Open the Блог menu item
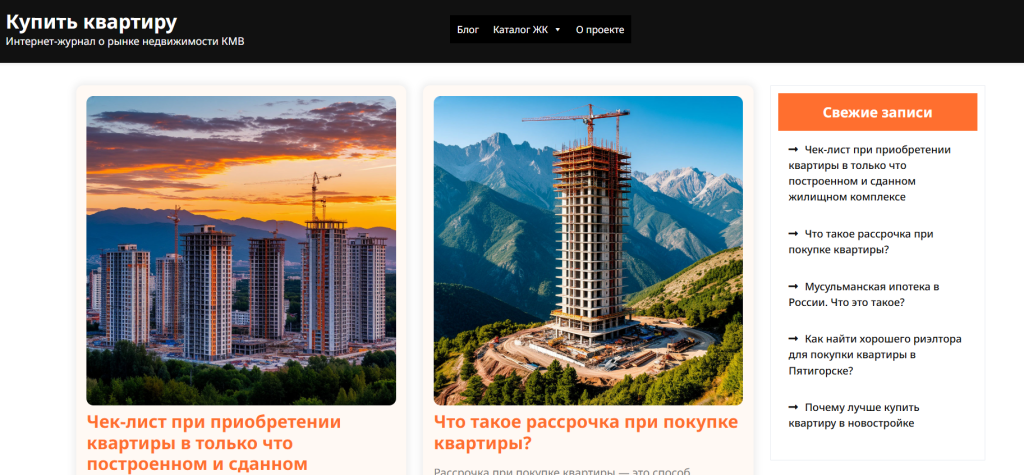 click(x=468, y=29)
